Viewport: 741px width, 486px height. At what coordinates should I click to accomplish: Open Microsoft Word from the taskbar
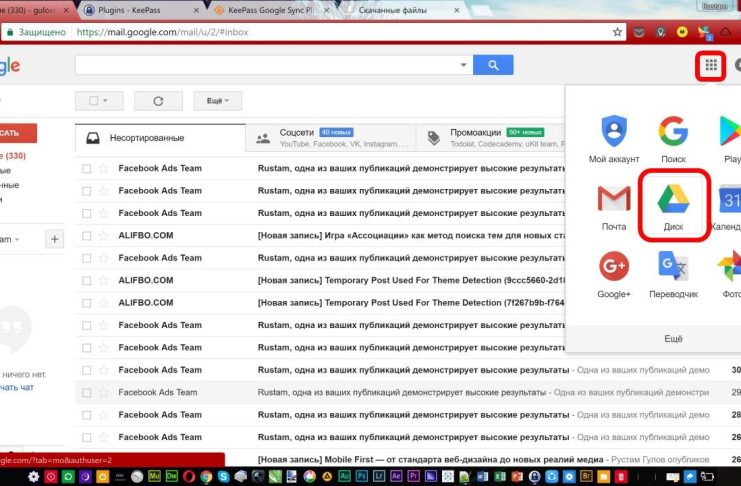(x=483, y=476)
